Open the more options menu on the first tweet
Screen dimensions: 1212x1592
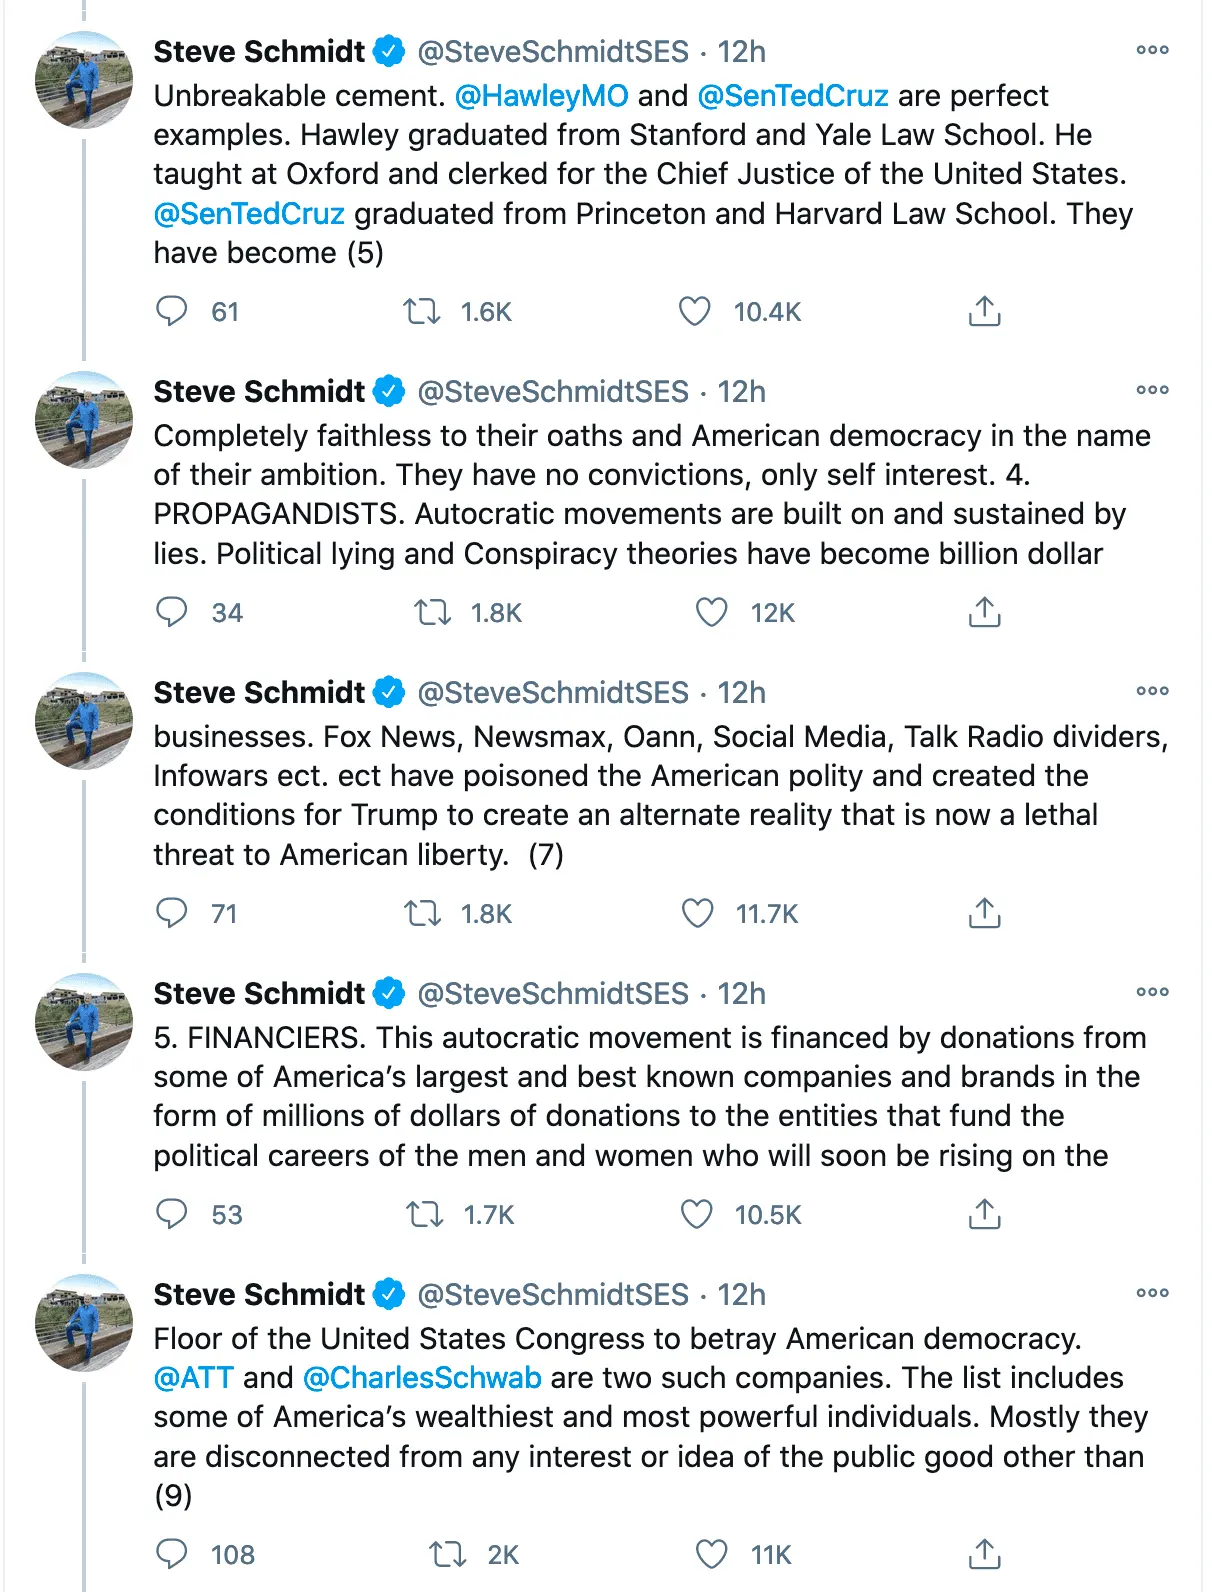(1152, 50)
